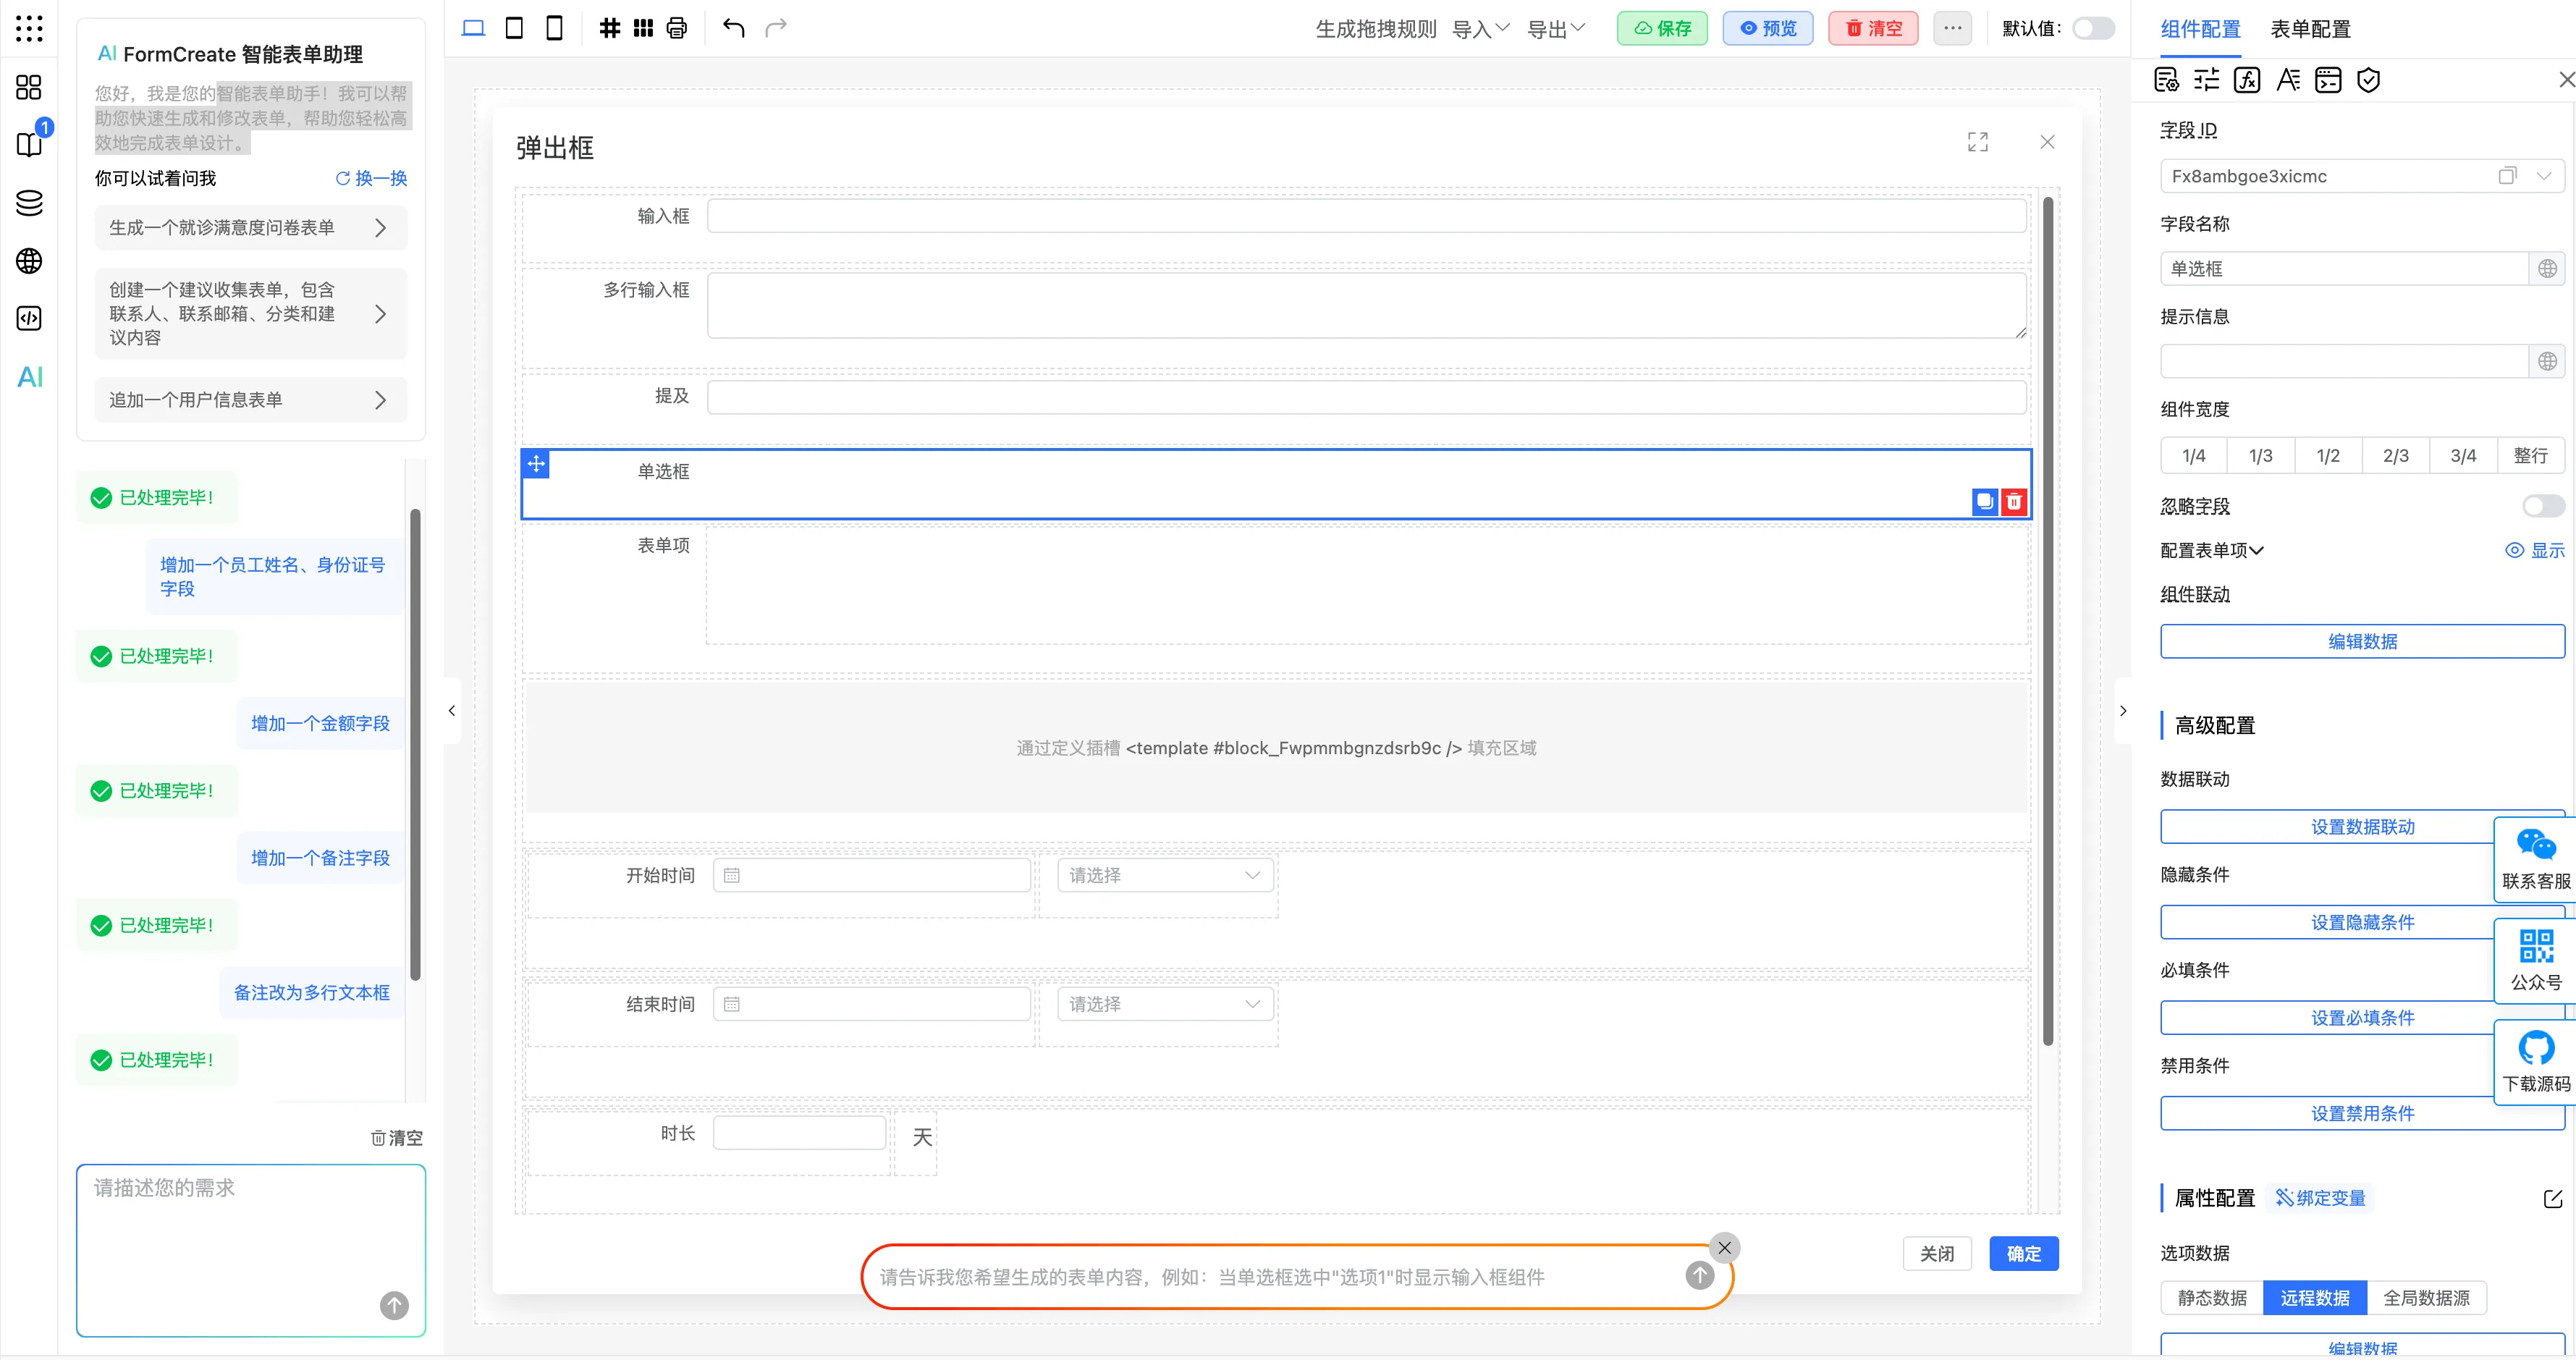Click the red delete icon on 单选框
The height and width of the screenshot is (1360, 2576).
(2014, 501)
